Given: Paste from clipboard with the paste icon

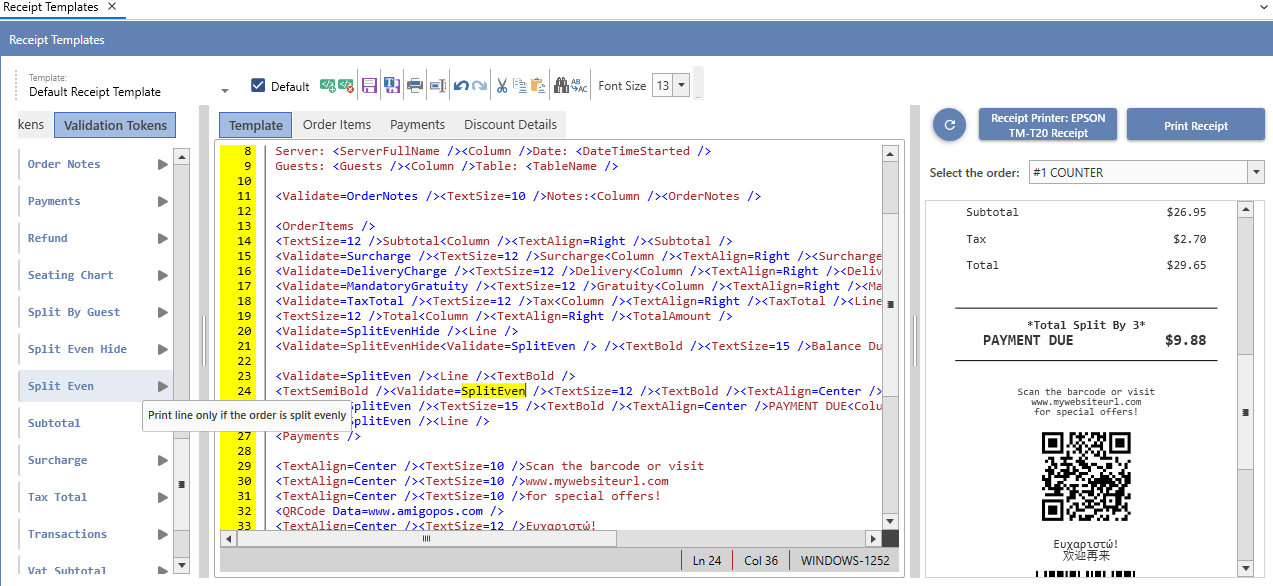Looking at the screenshot, I should (538, 86).
